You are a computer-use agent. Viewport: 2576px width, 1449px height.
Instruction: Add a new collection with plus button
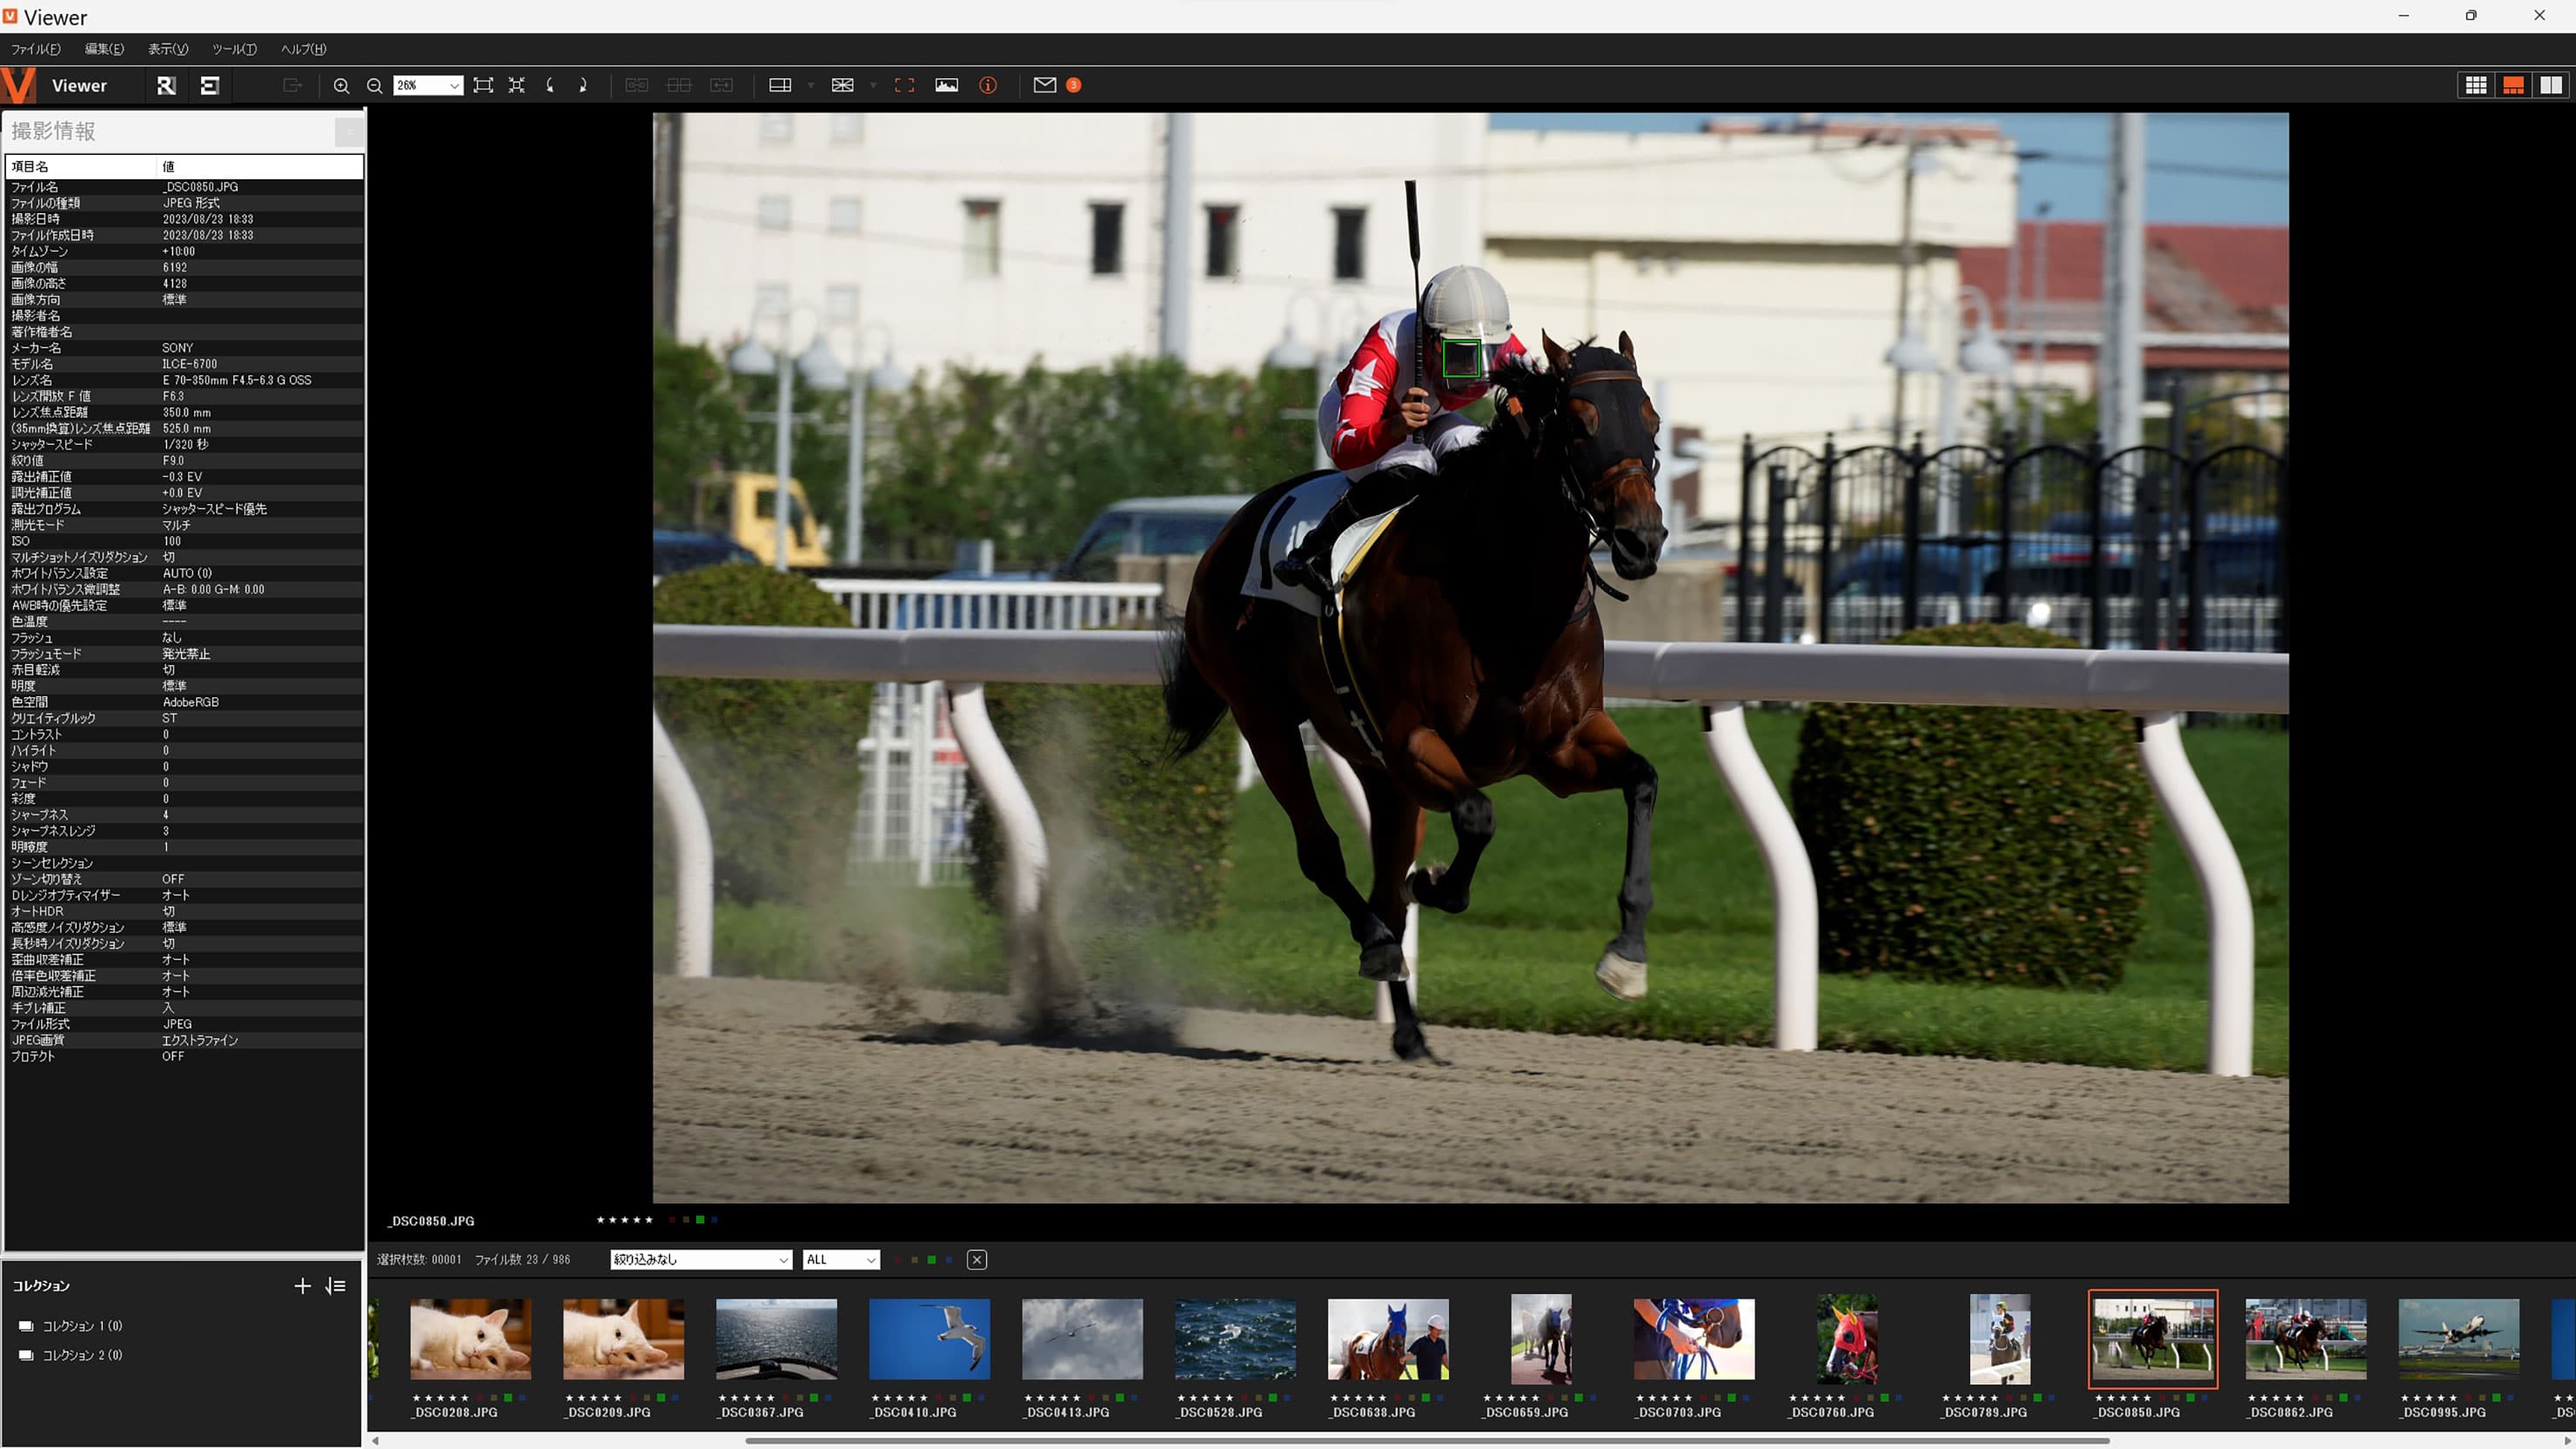click(x=302, y=1286)
